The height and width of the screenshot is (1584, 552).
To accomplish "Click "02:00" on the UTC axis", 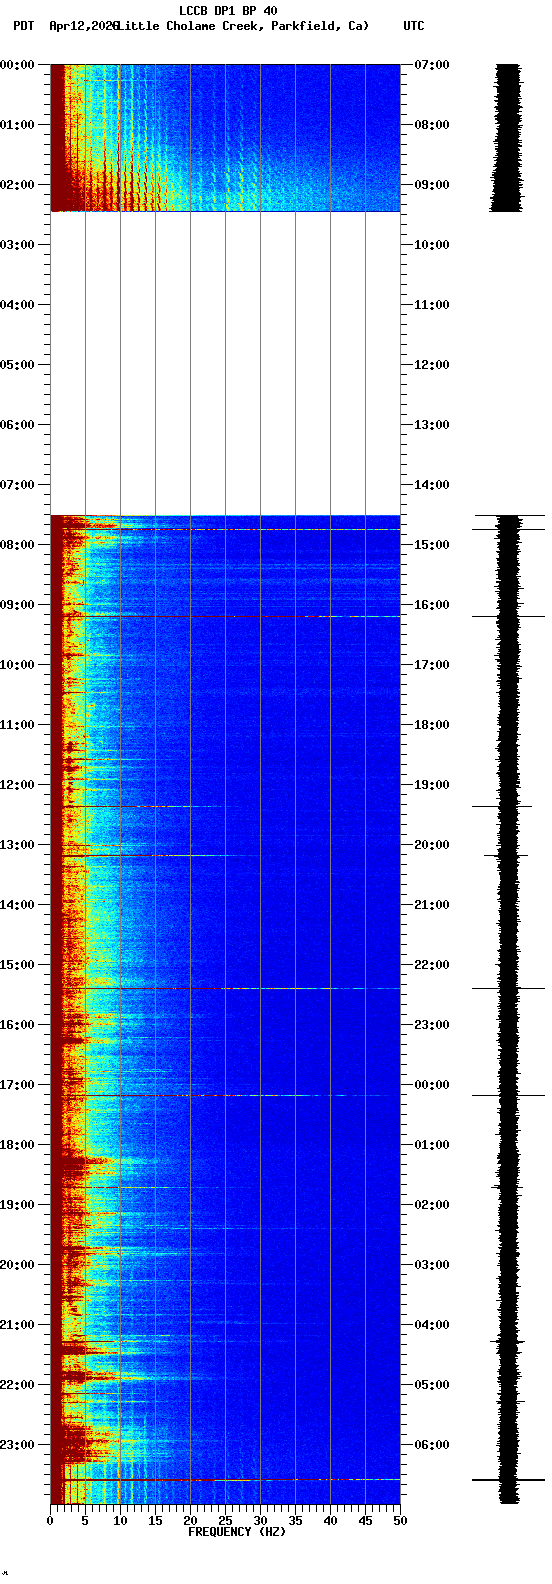I will (432, 1205).
